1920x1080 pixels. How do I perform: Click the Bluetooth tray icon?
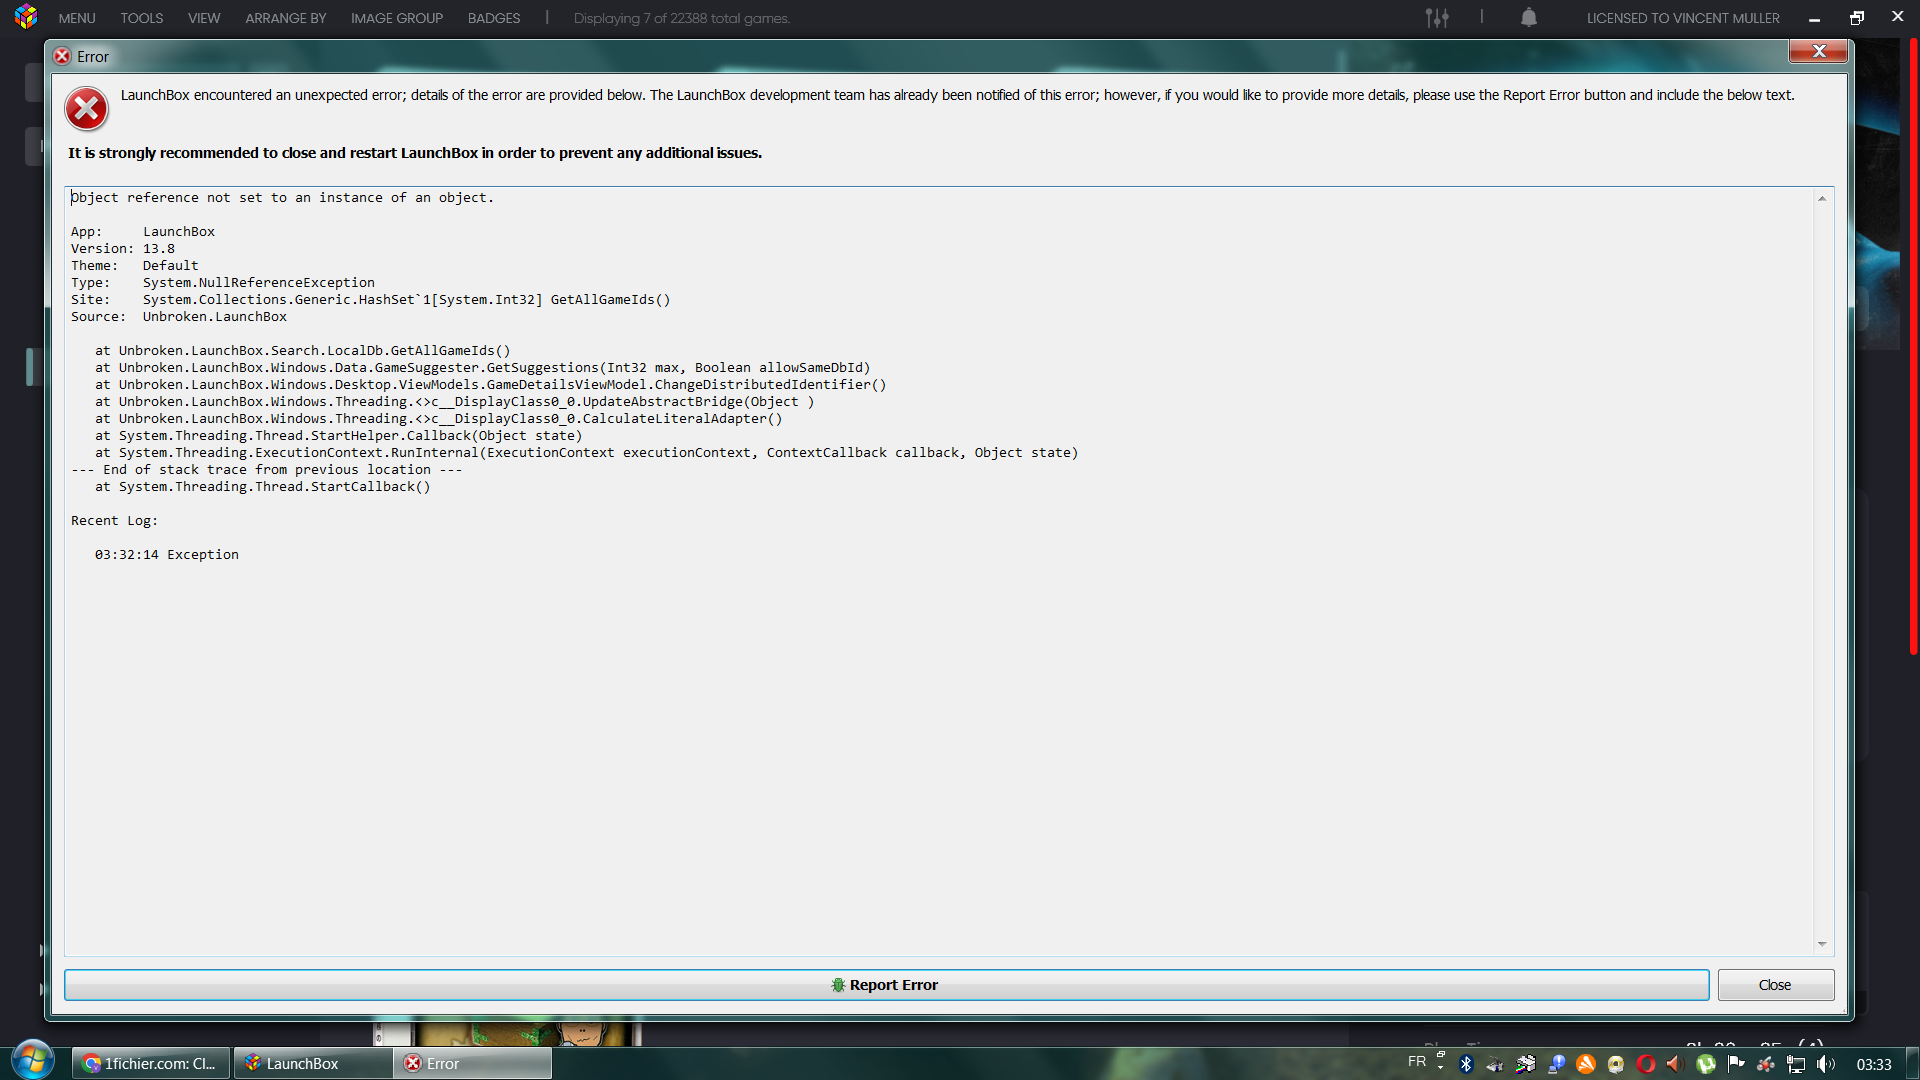[x=1466, y=1064]
